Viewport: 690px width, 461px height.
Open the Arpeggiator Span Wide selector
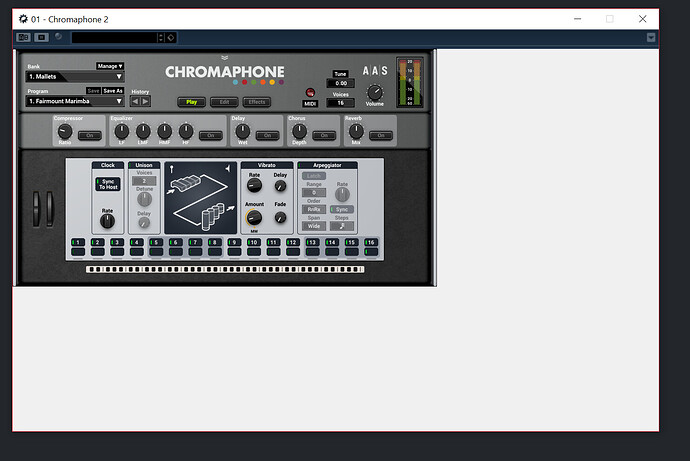[x=314, y=226]
